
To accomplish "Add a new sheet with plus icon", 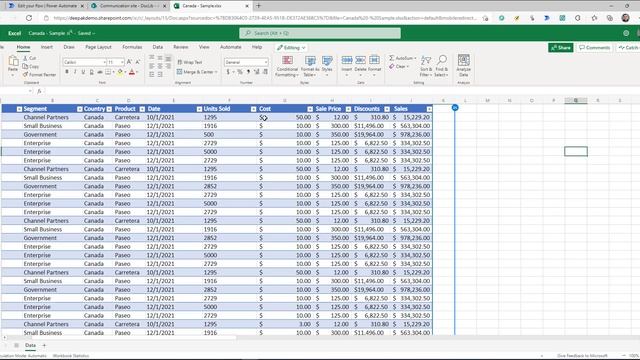I will pos(44,345).
